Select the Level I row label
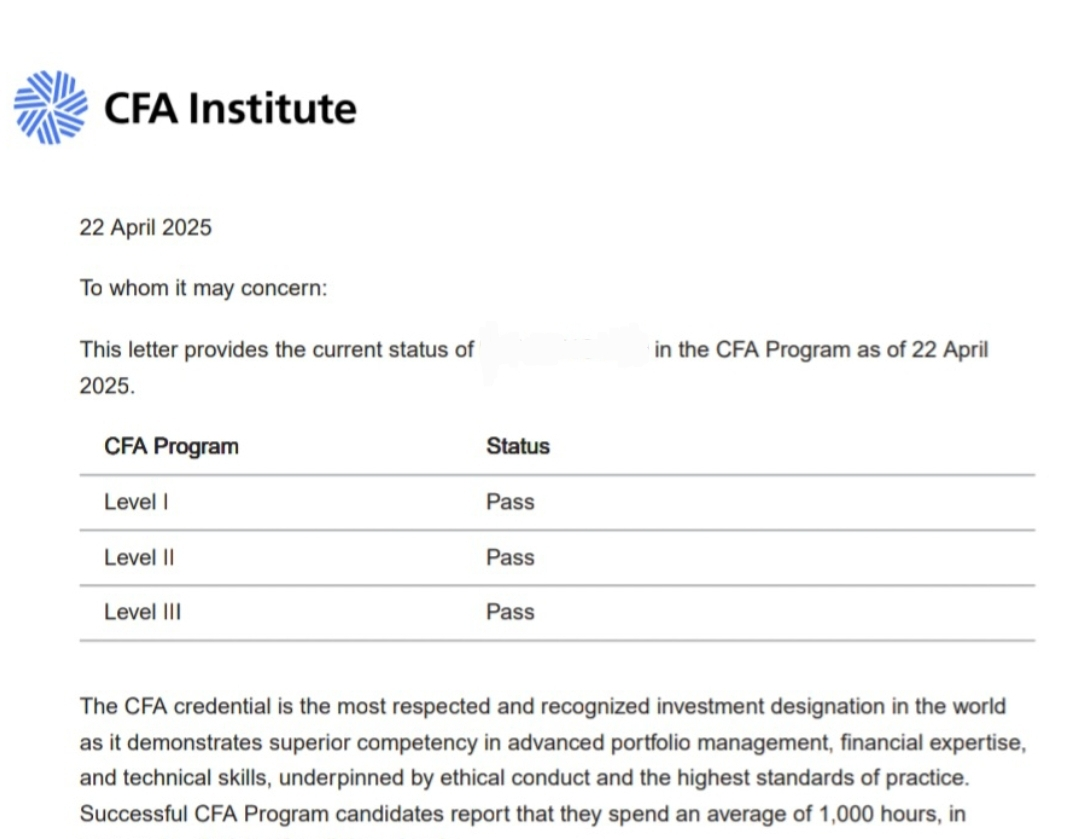 pyautogui.click(x=136, y=502)
